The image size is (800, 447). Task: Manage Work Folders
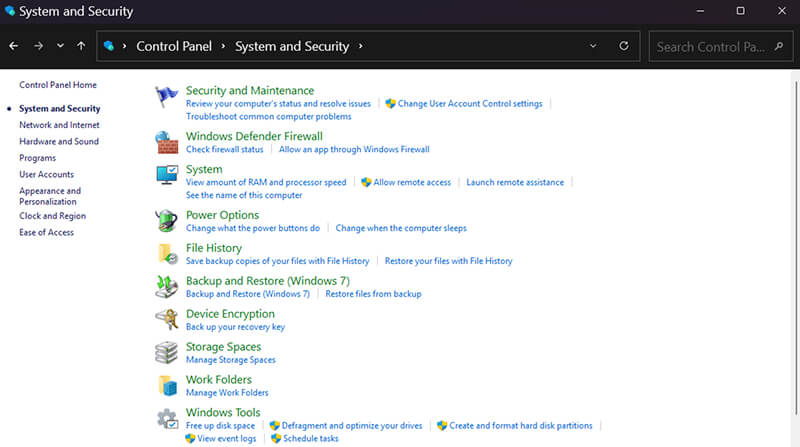click(x=227, y=393)
